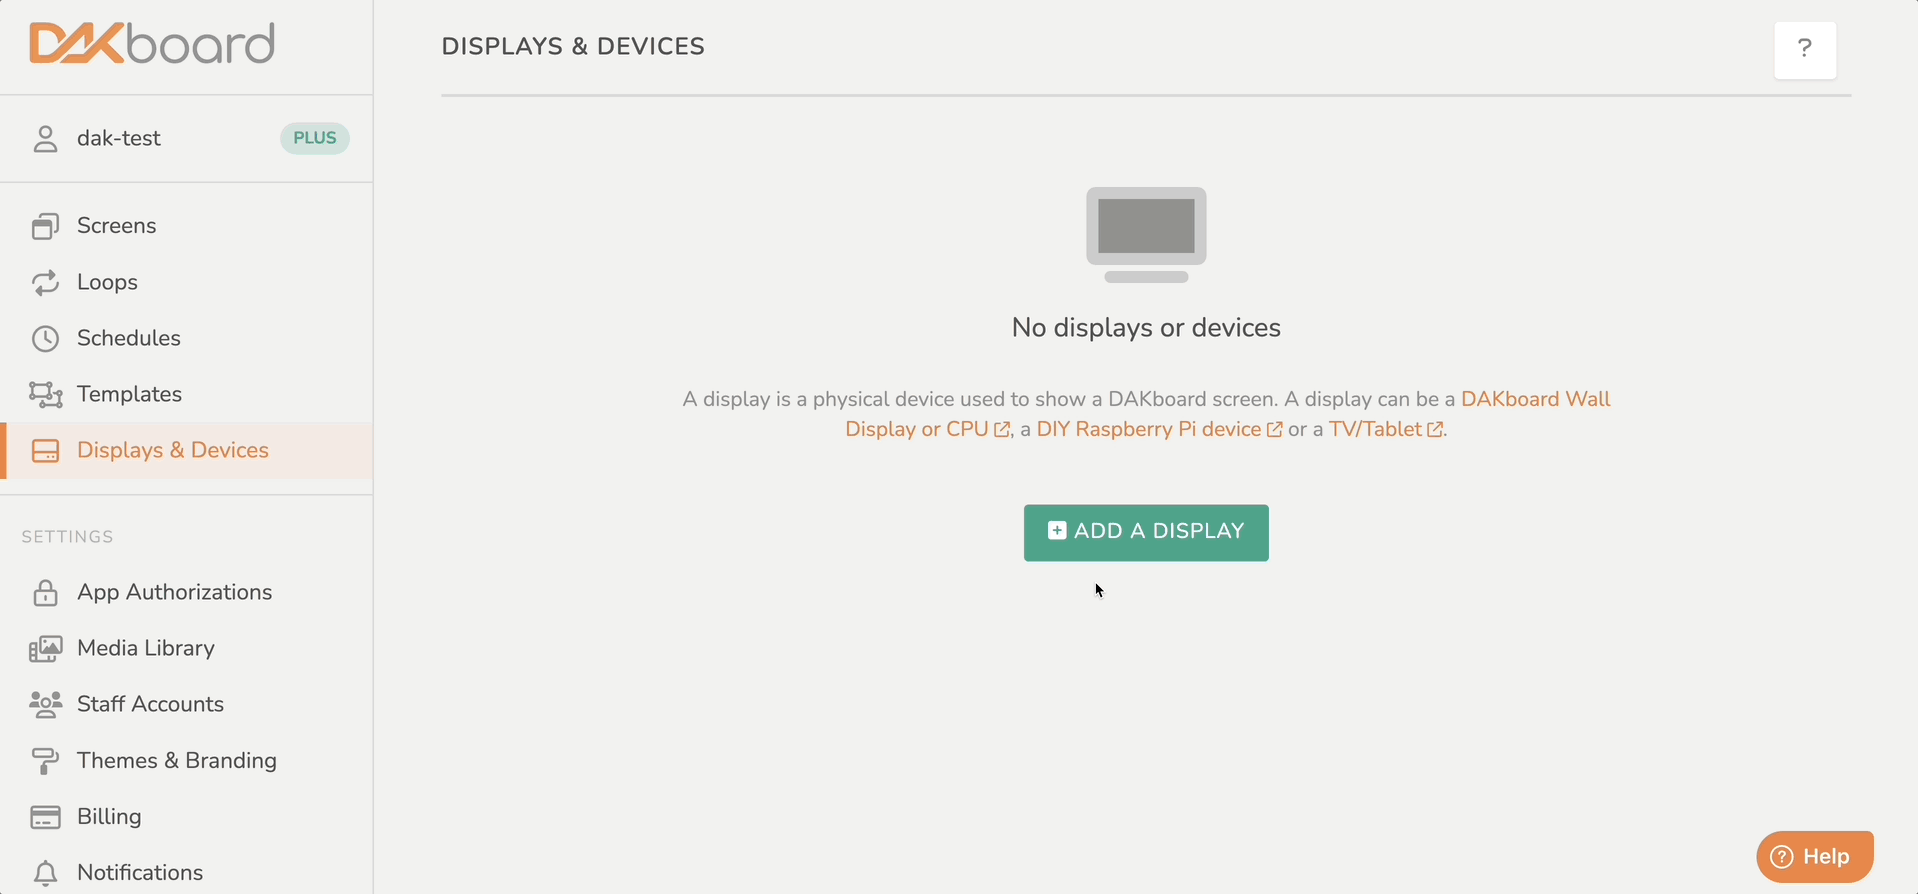Click external link icon after CPU
The image size is (1918, 894).
coord(1002,430)
